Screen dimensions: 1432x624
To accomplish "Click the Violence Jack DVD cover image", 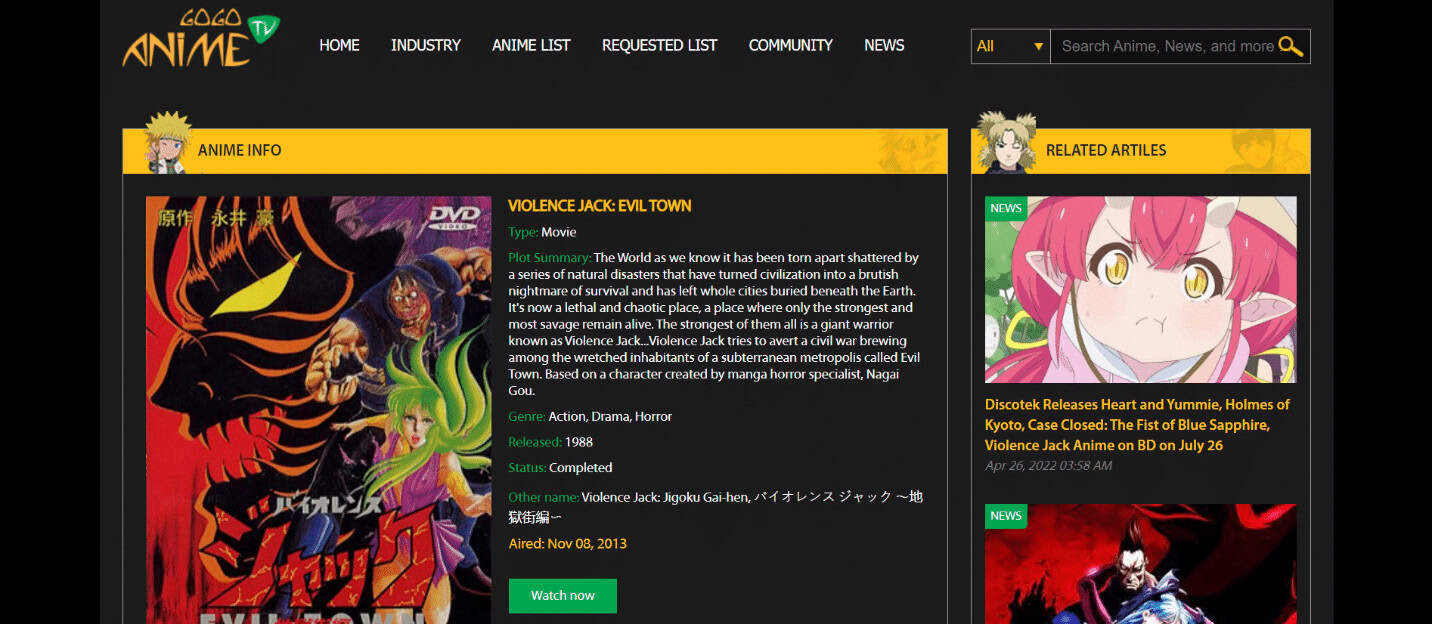I will (319, 410).
